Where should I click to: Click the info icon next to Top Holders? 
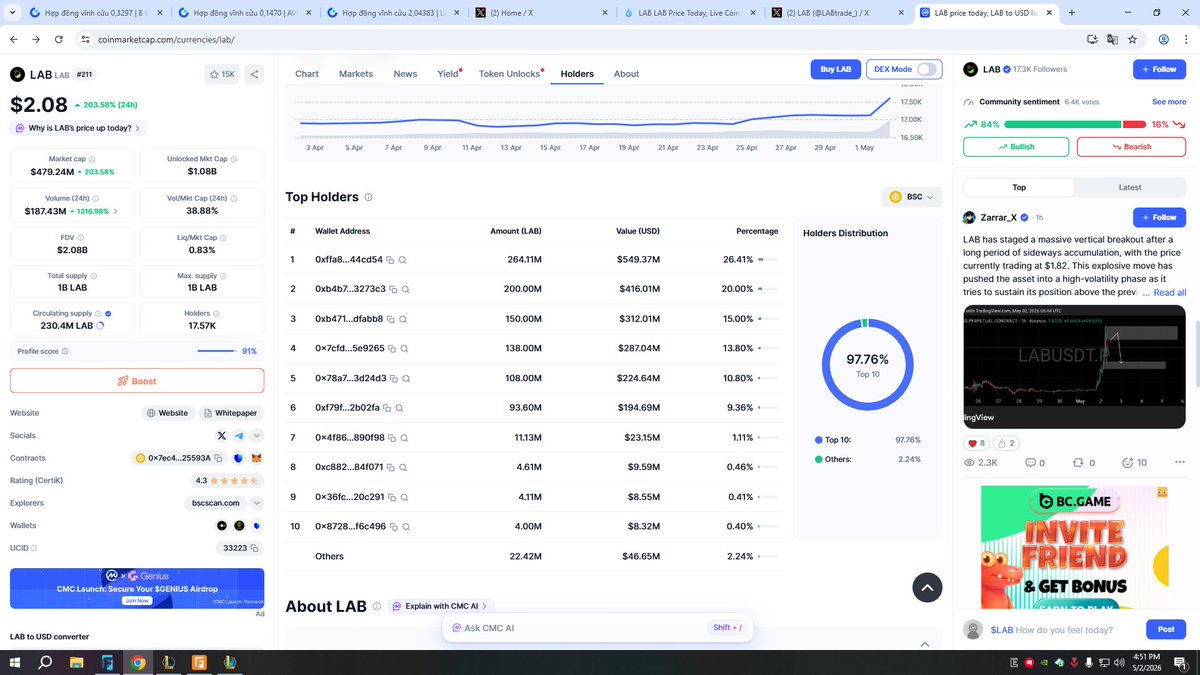(369, 198)
